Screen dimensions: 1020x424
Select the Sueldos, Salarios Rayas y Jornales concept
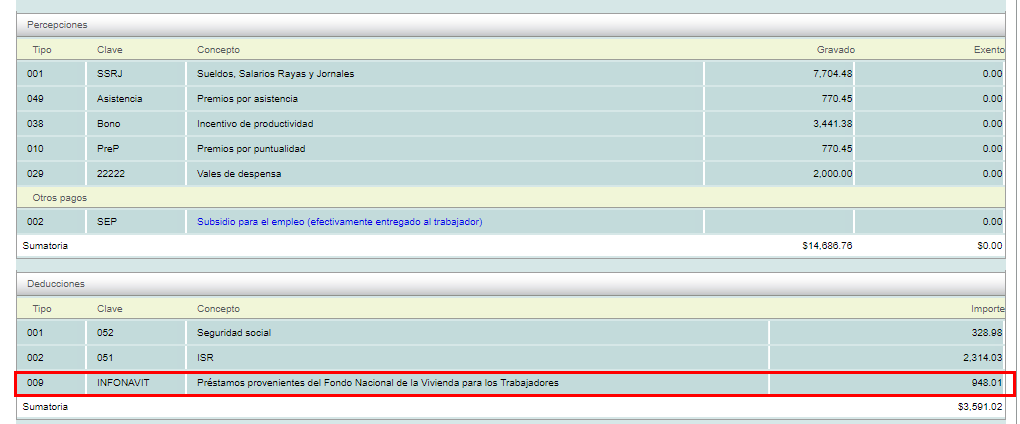pyautogui.click(x=276, y=74)
